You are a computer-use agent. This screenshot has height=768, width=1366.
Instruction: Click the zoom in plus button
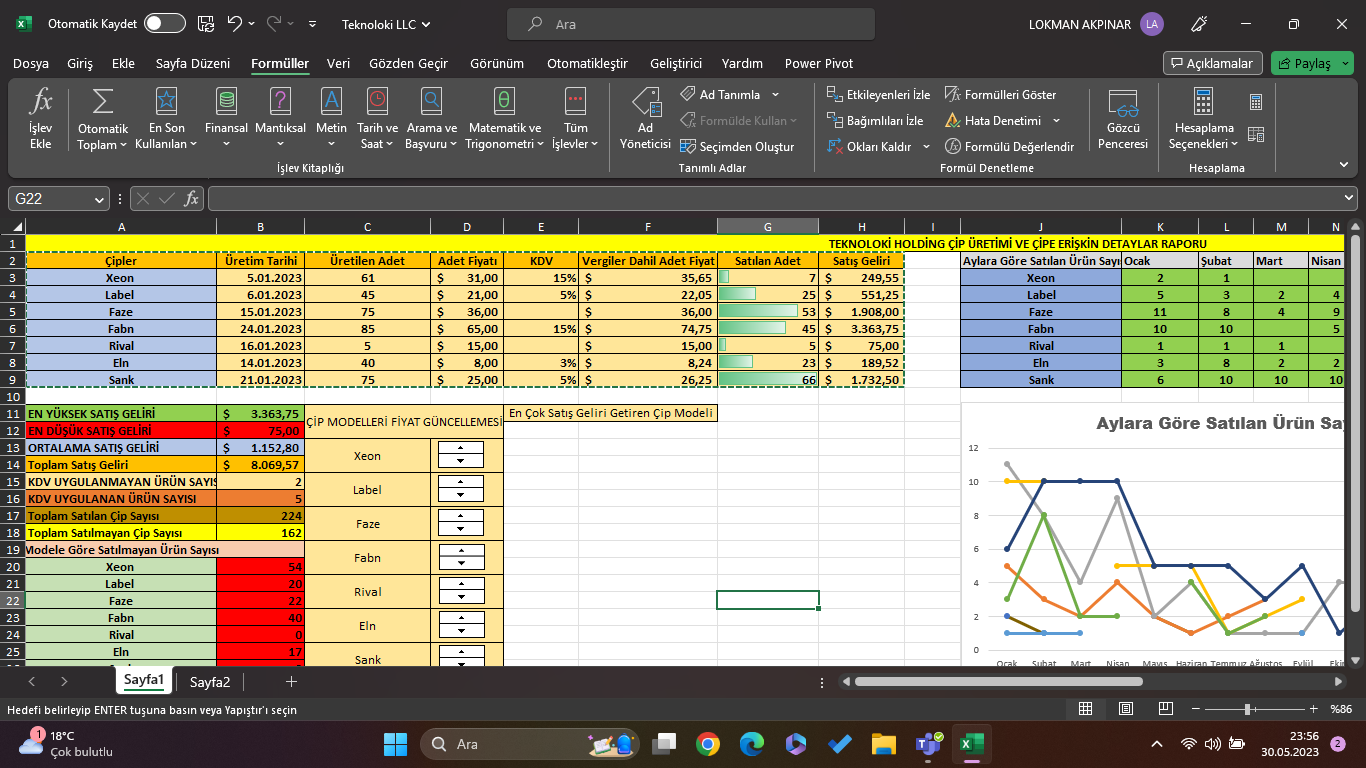1314,709
